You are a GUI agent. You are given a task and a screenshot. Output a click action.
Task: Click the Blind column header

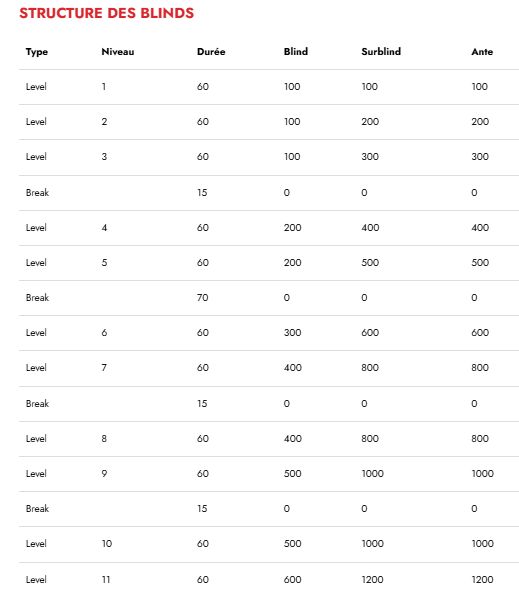point(296,52)
